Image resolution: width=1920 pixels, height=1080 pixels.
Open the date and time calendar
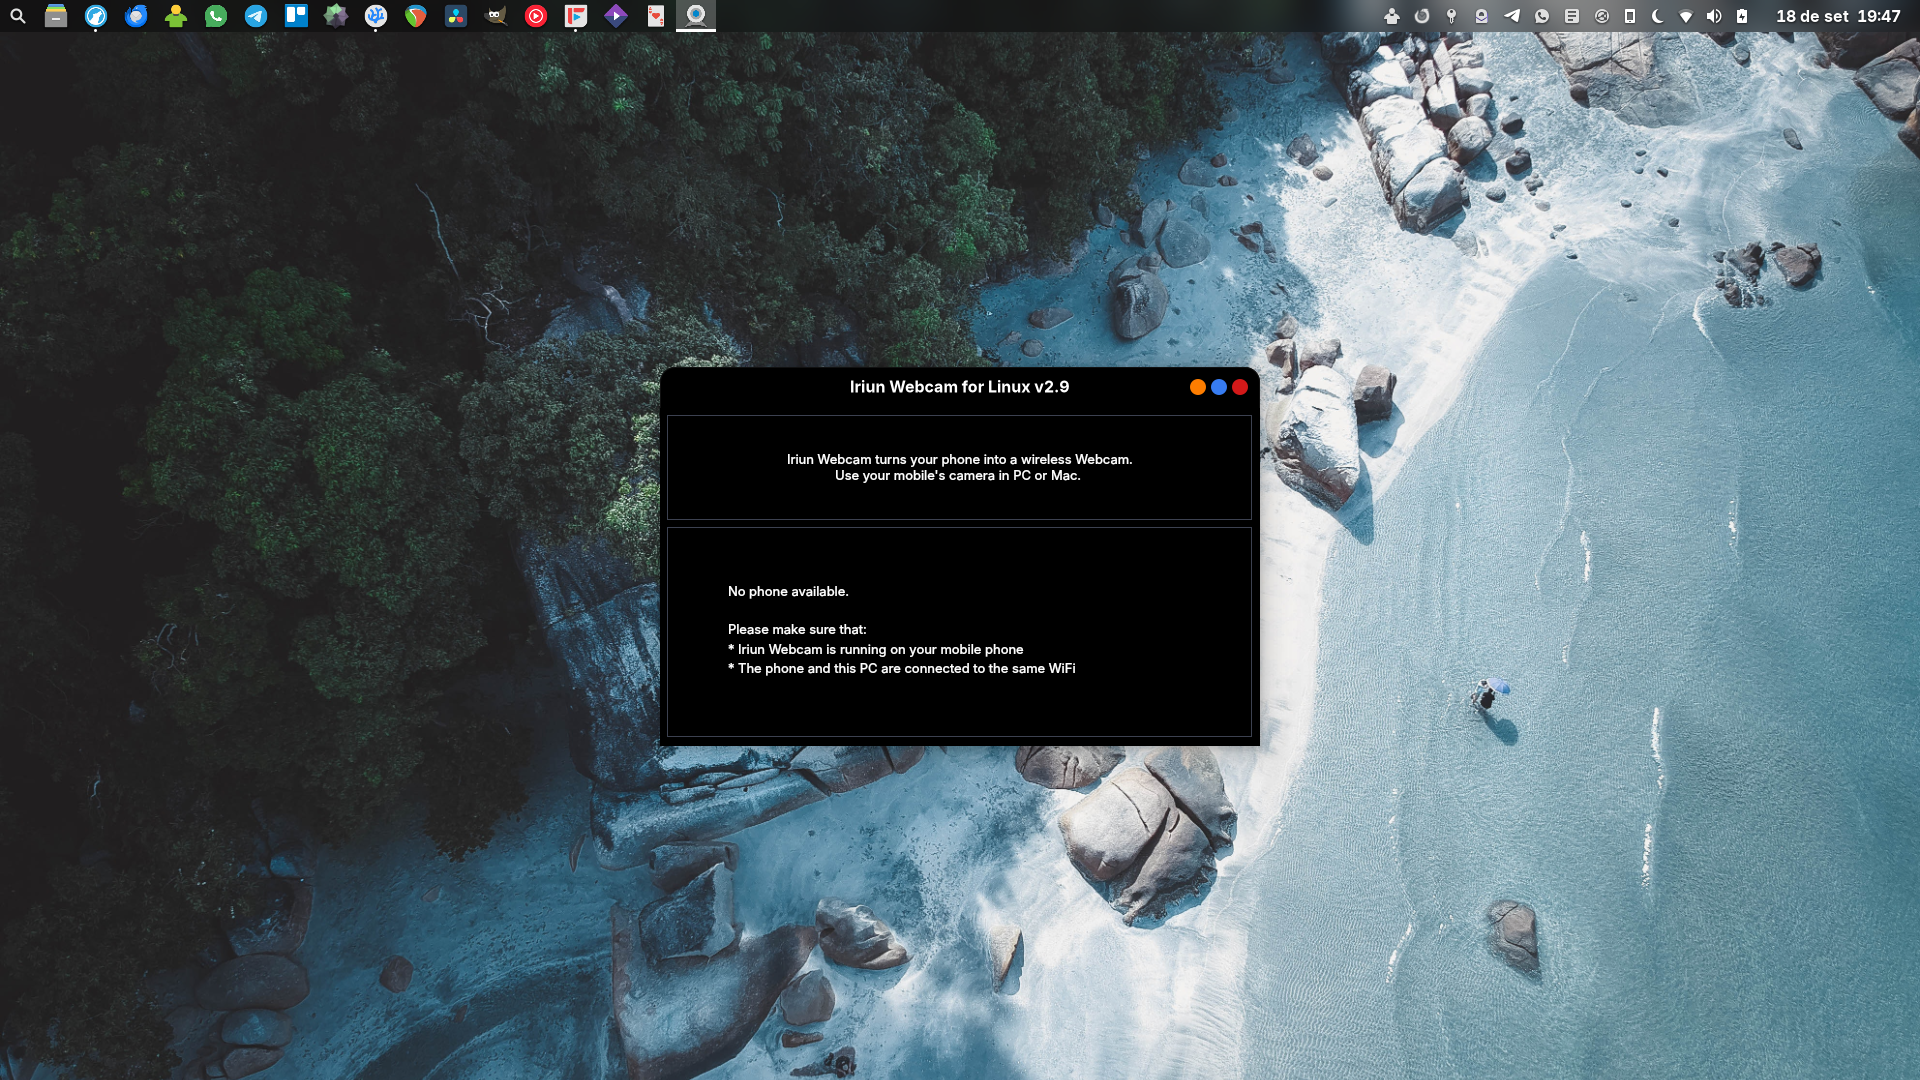1838,16
